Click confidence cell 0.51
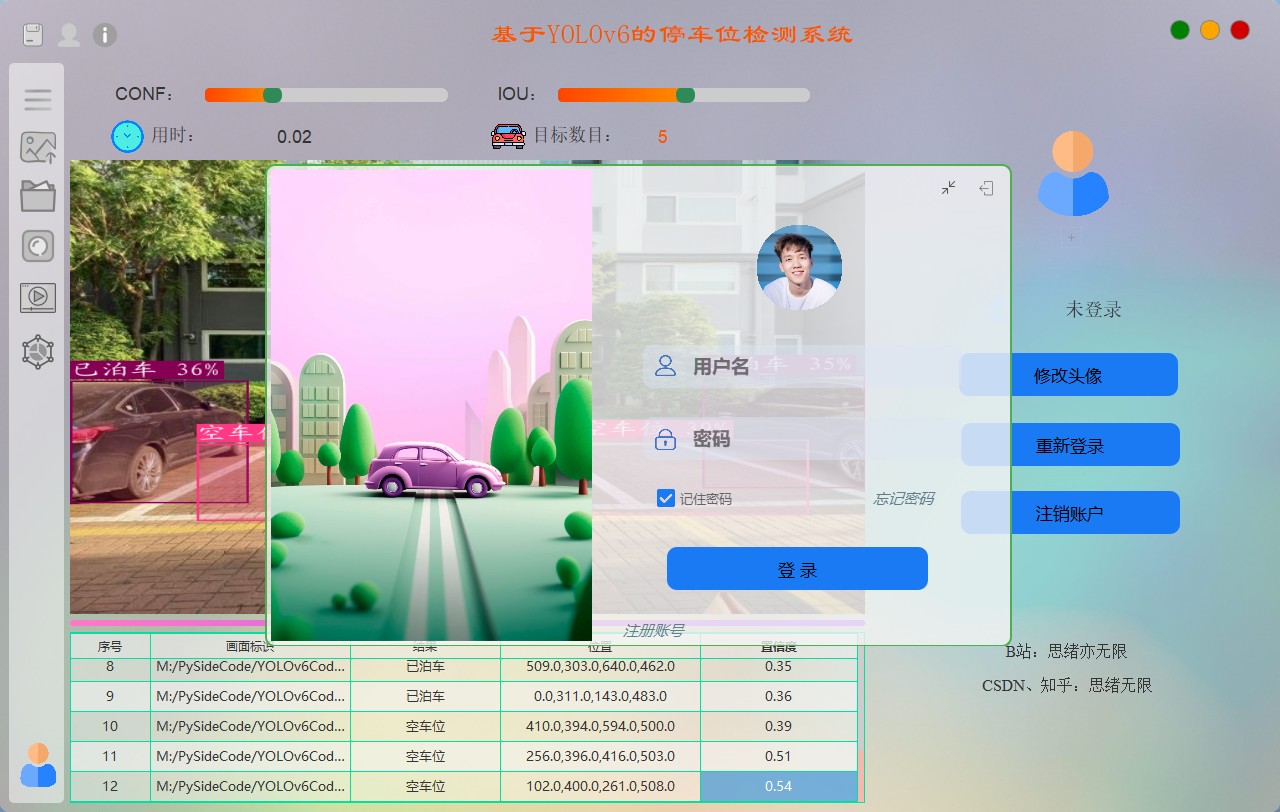This screenshot has width=1280, height=812. [779, 756]
